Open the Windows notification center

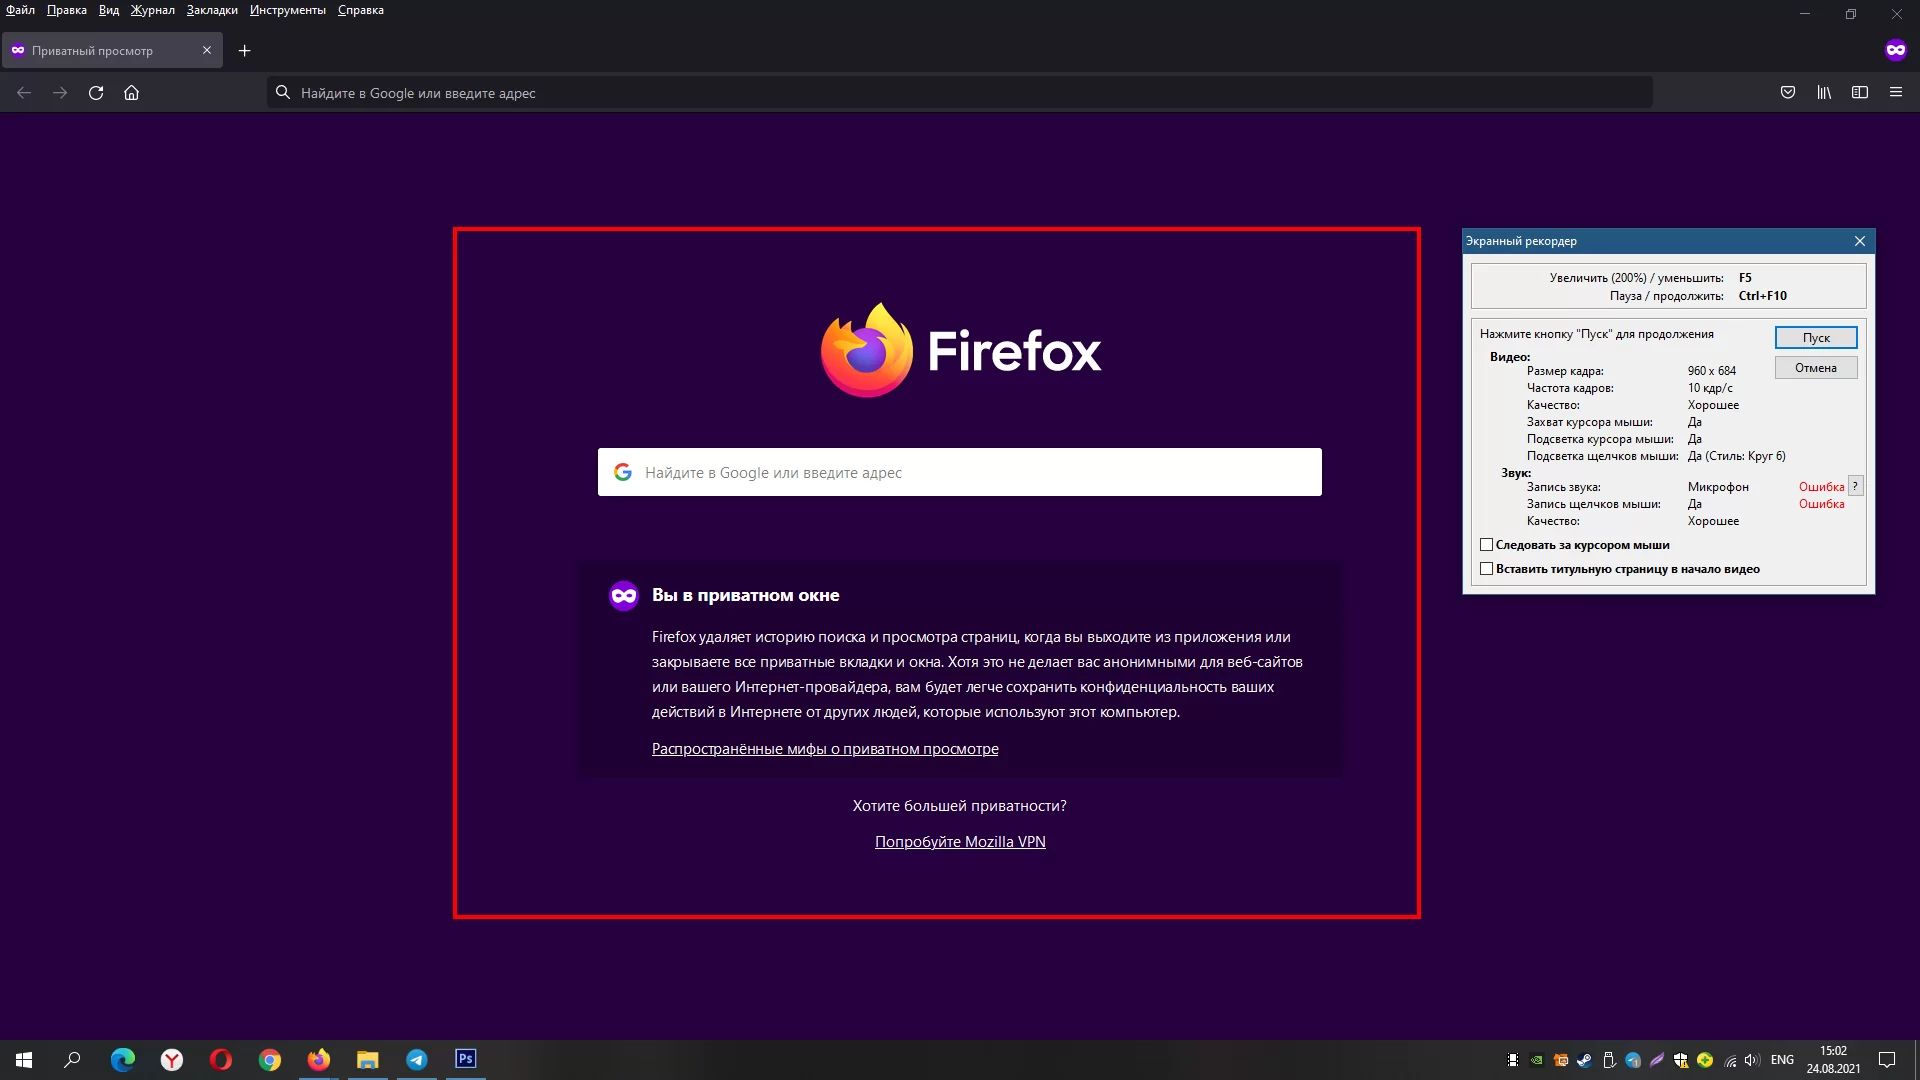pos(1887,1060)
